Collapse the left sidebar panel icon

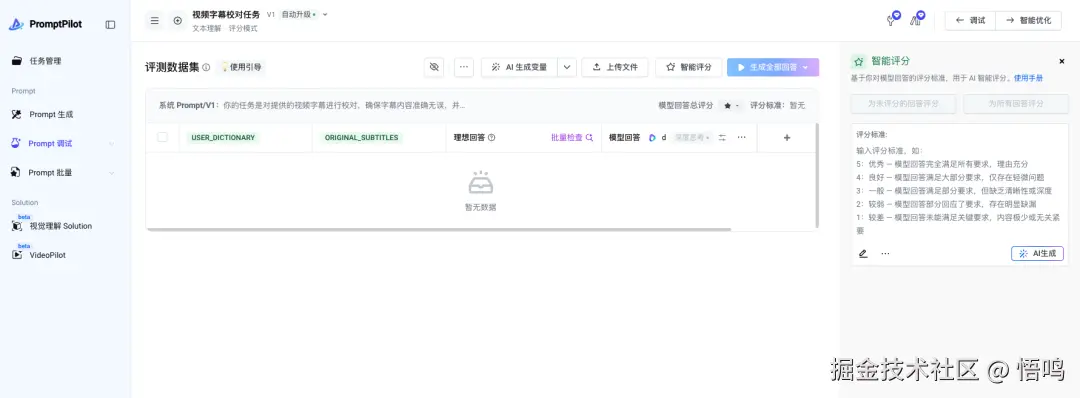110,24
